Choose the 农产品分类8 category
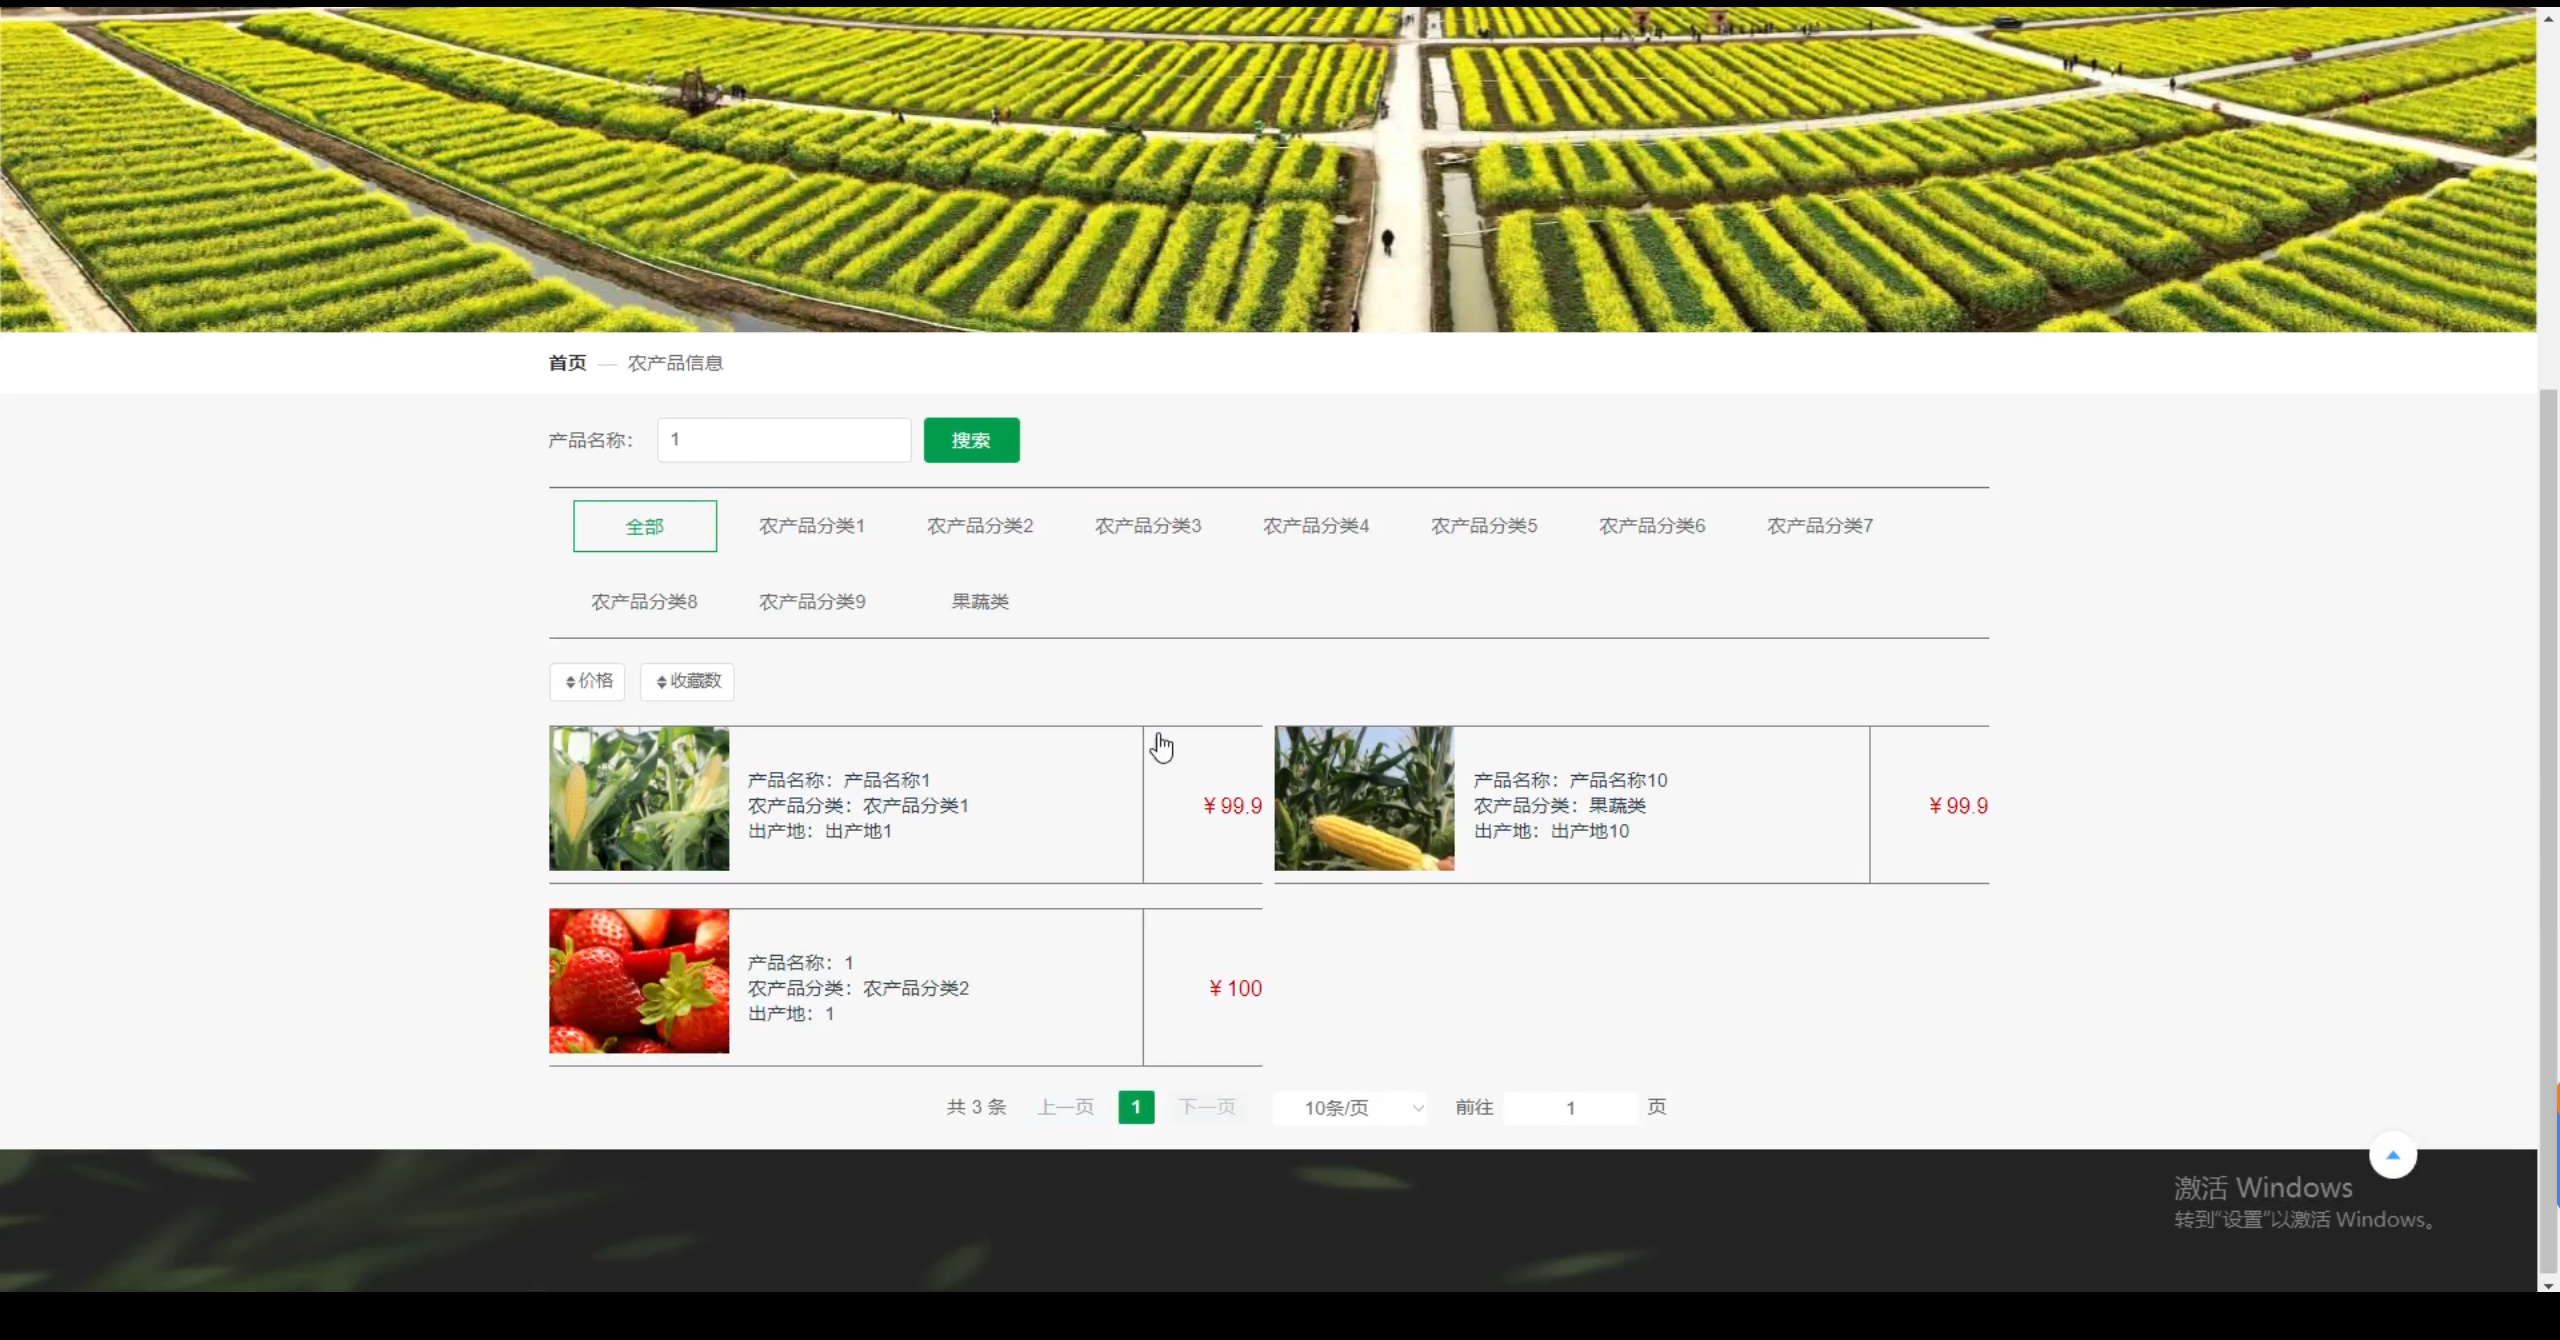 644,602
